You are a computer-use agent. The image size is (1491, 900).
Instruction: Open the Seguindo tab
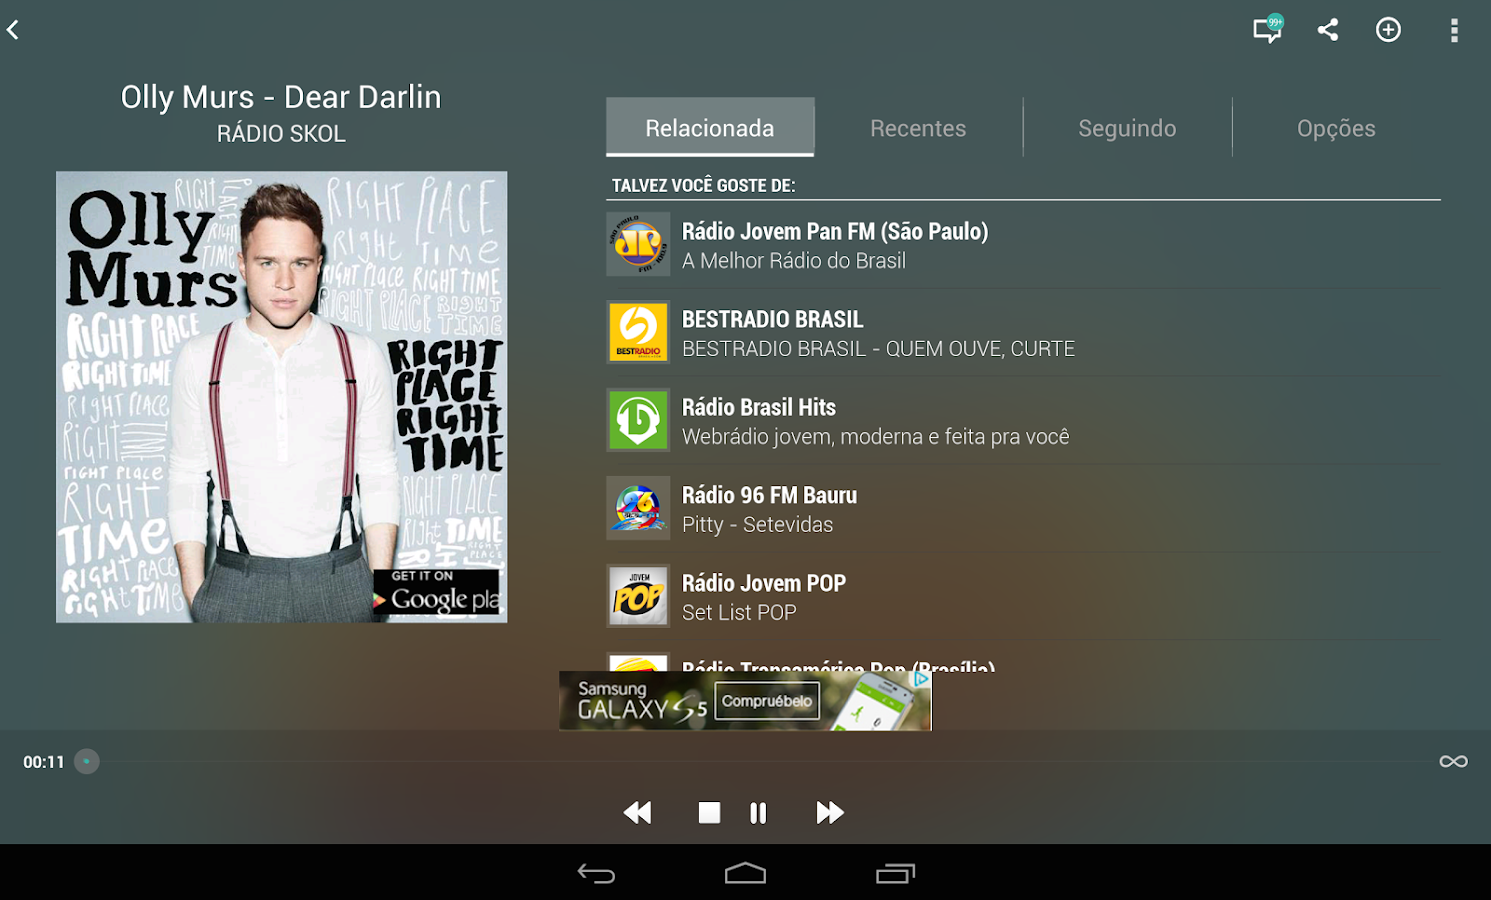point(1127,127)
